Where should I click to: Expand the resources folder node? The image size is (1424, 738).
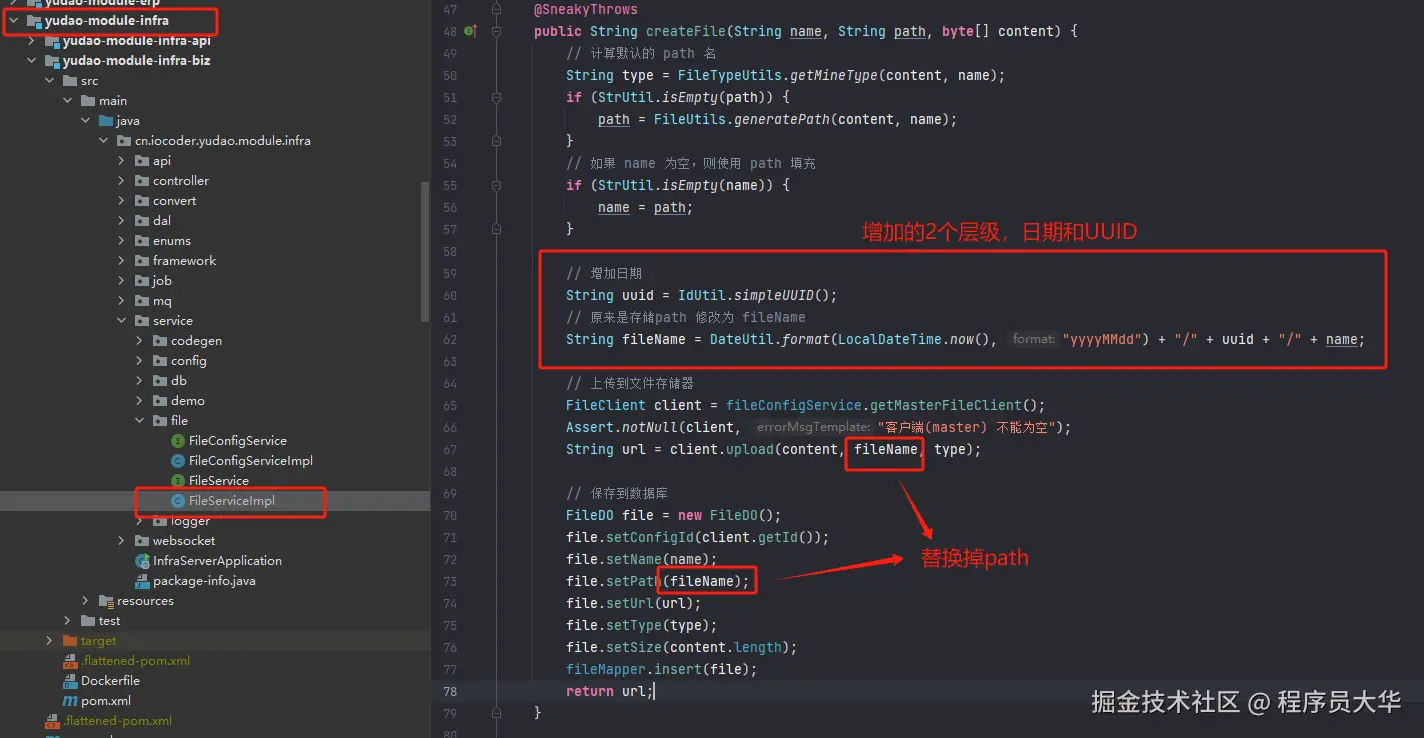click(x=85, y=601)
